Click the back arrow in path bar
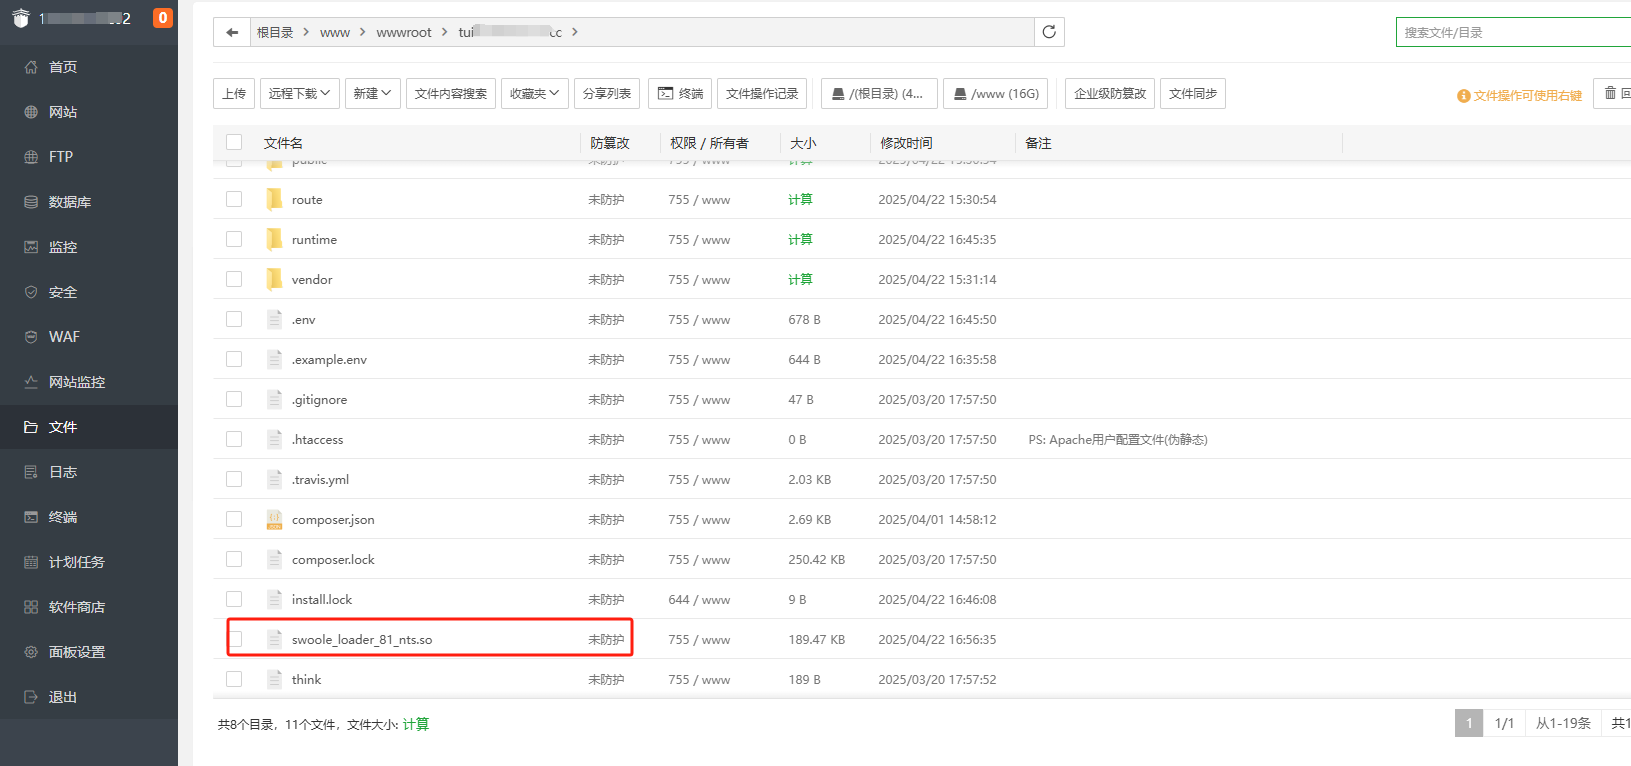The width and height of the screenshot is (1631, 766). (x=232, y=32)
